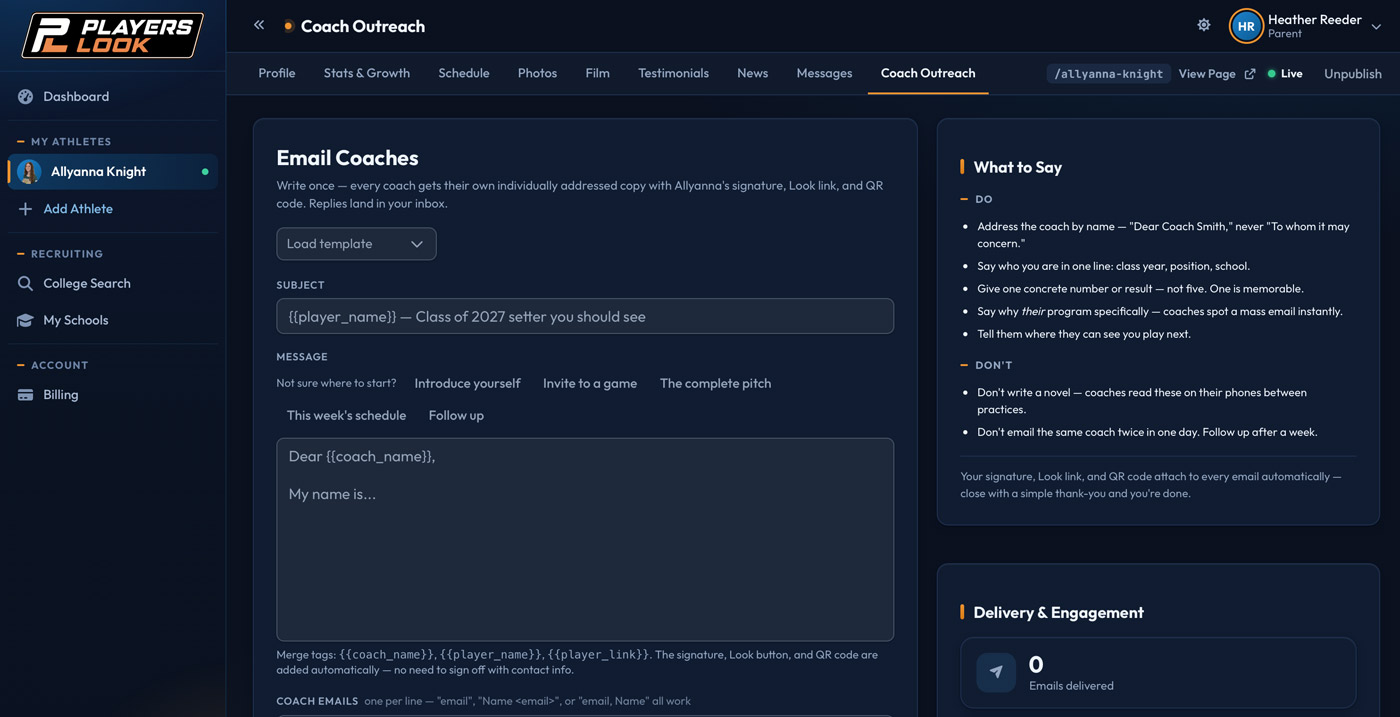Click the College Search magnifier icon
The image size is (1400, 717).
click(x=26, y=284)
